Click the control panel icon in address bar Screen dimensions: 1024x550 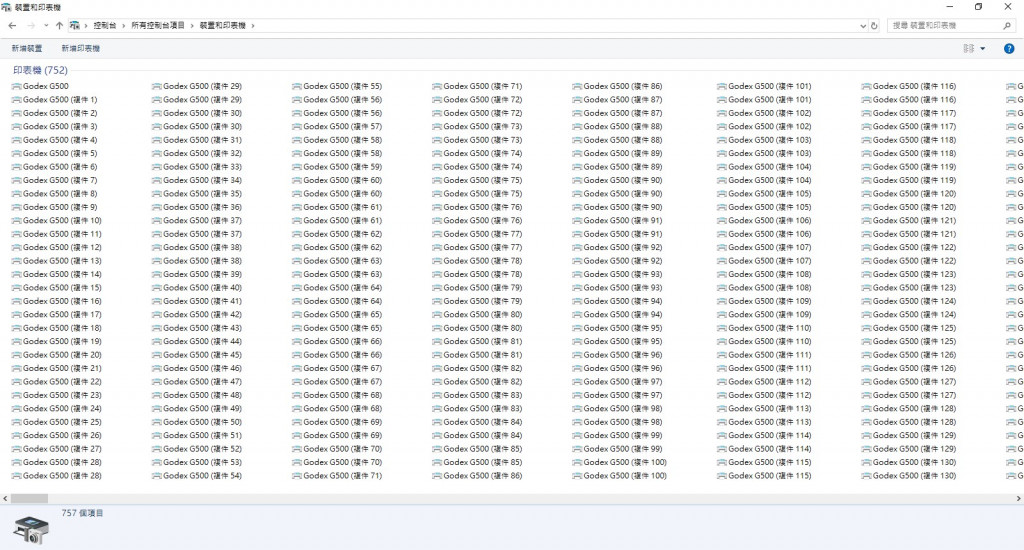point(74,25)
